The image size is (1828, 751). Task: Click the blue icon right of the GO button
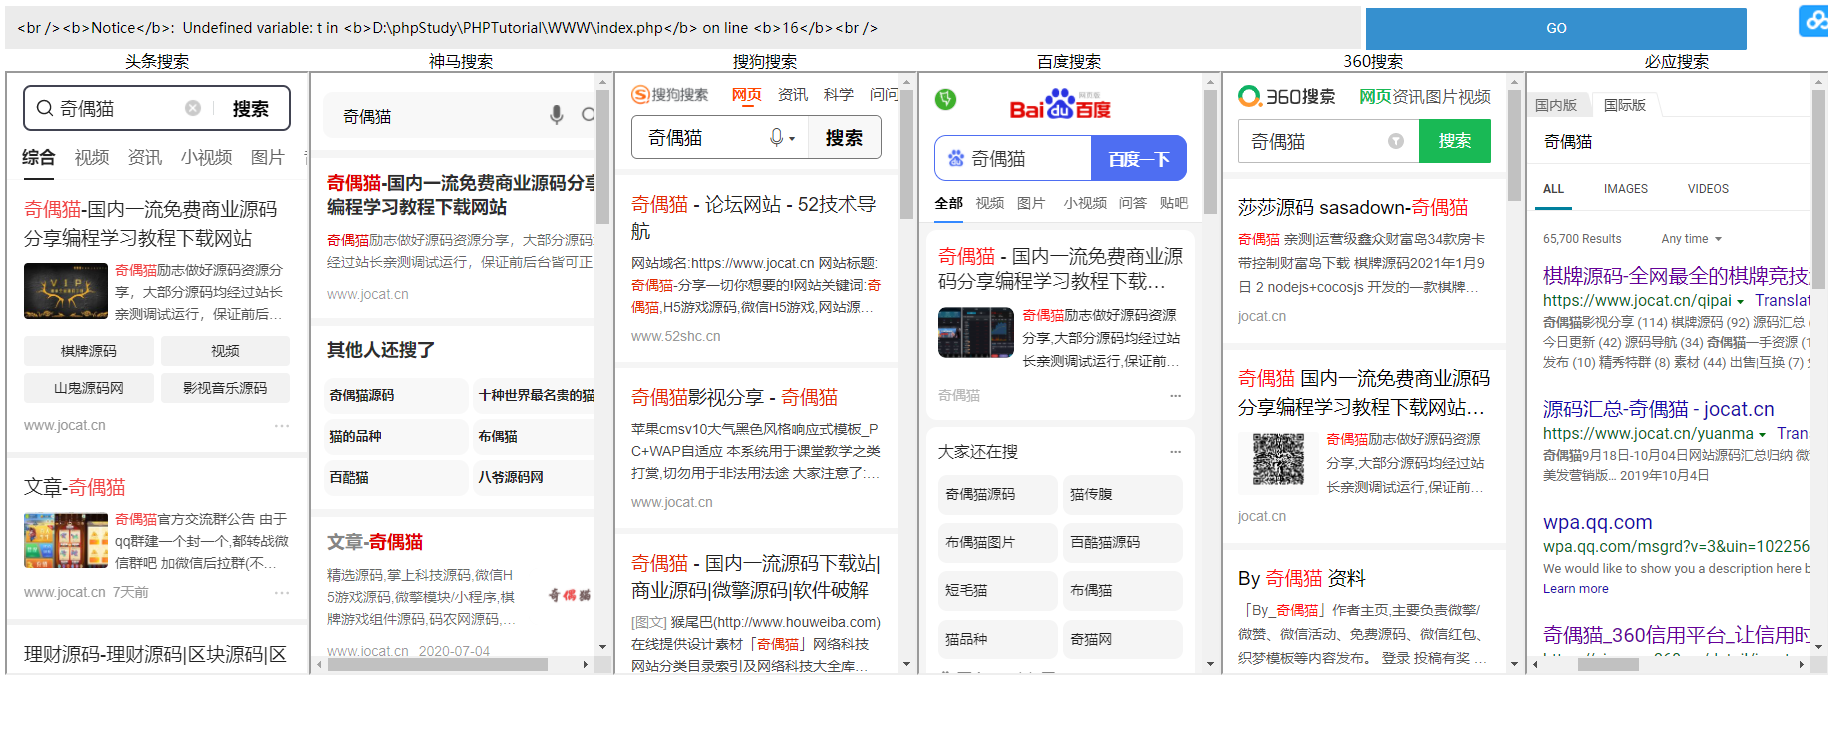[x=1814, y=21]
